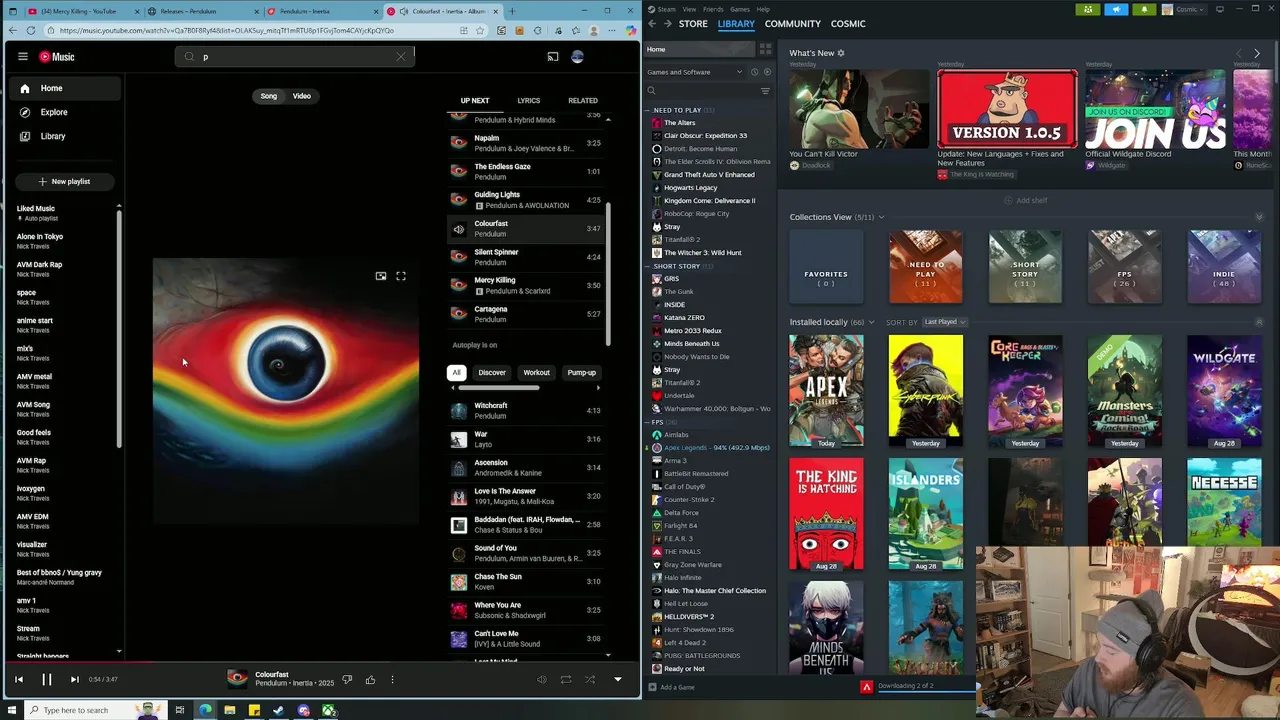The width and height of the screenshot is (1280, 720).
Task: Open the cast to device icon
Action: pos(553,57)
